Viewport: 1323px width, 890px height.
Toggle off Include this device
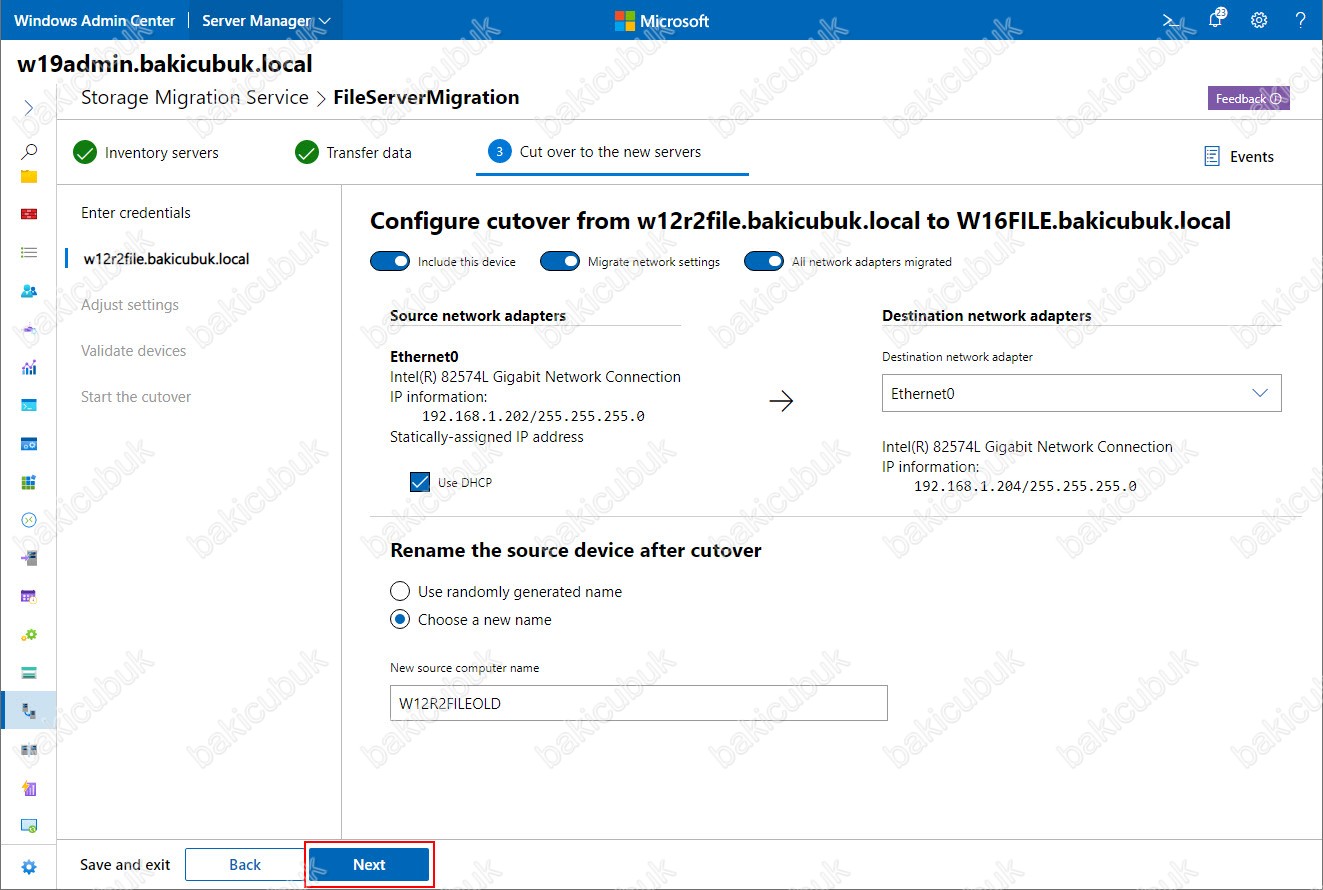click(x=390, y=261)
